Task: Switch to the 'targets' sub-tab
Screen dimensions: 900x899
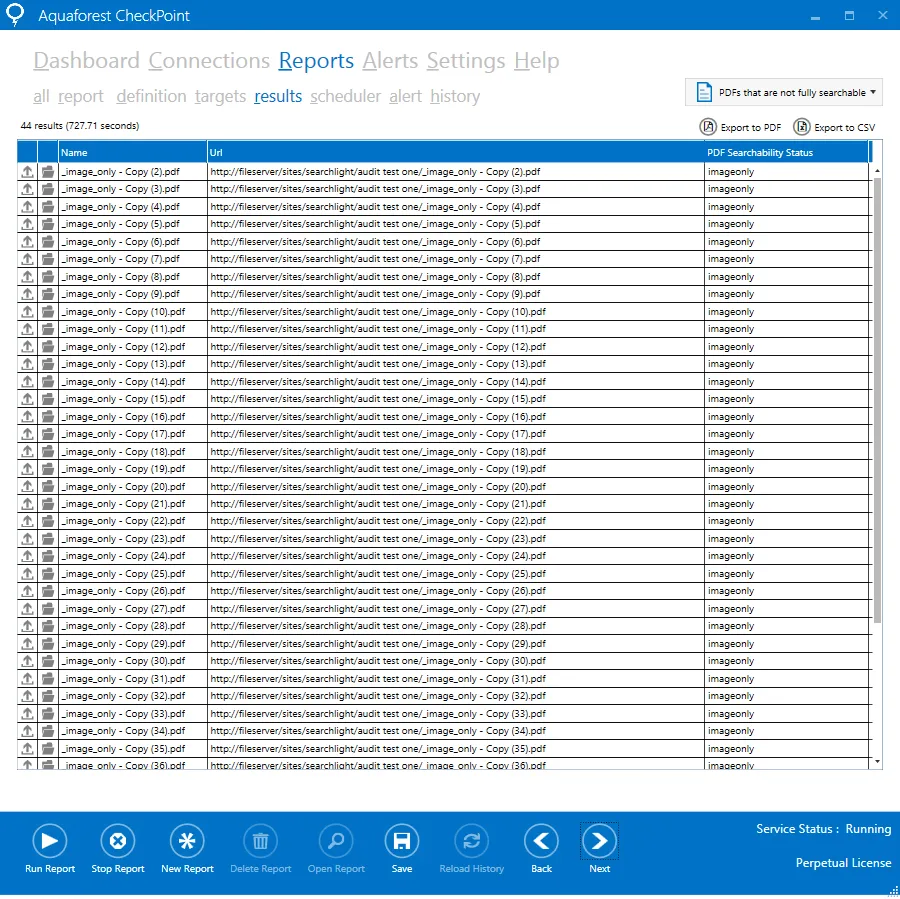Action: click(x=220, y=96)
